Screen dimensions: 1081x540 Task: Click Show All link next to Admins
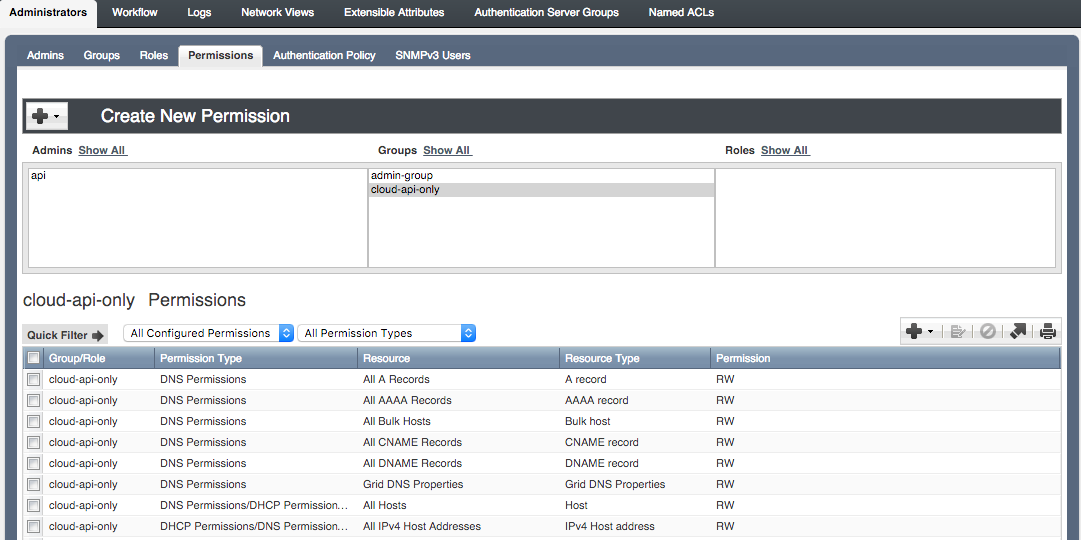pos(103,150)
